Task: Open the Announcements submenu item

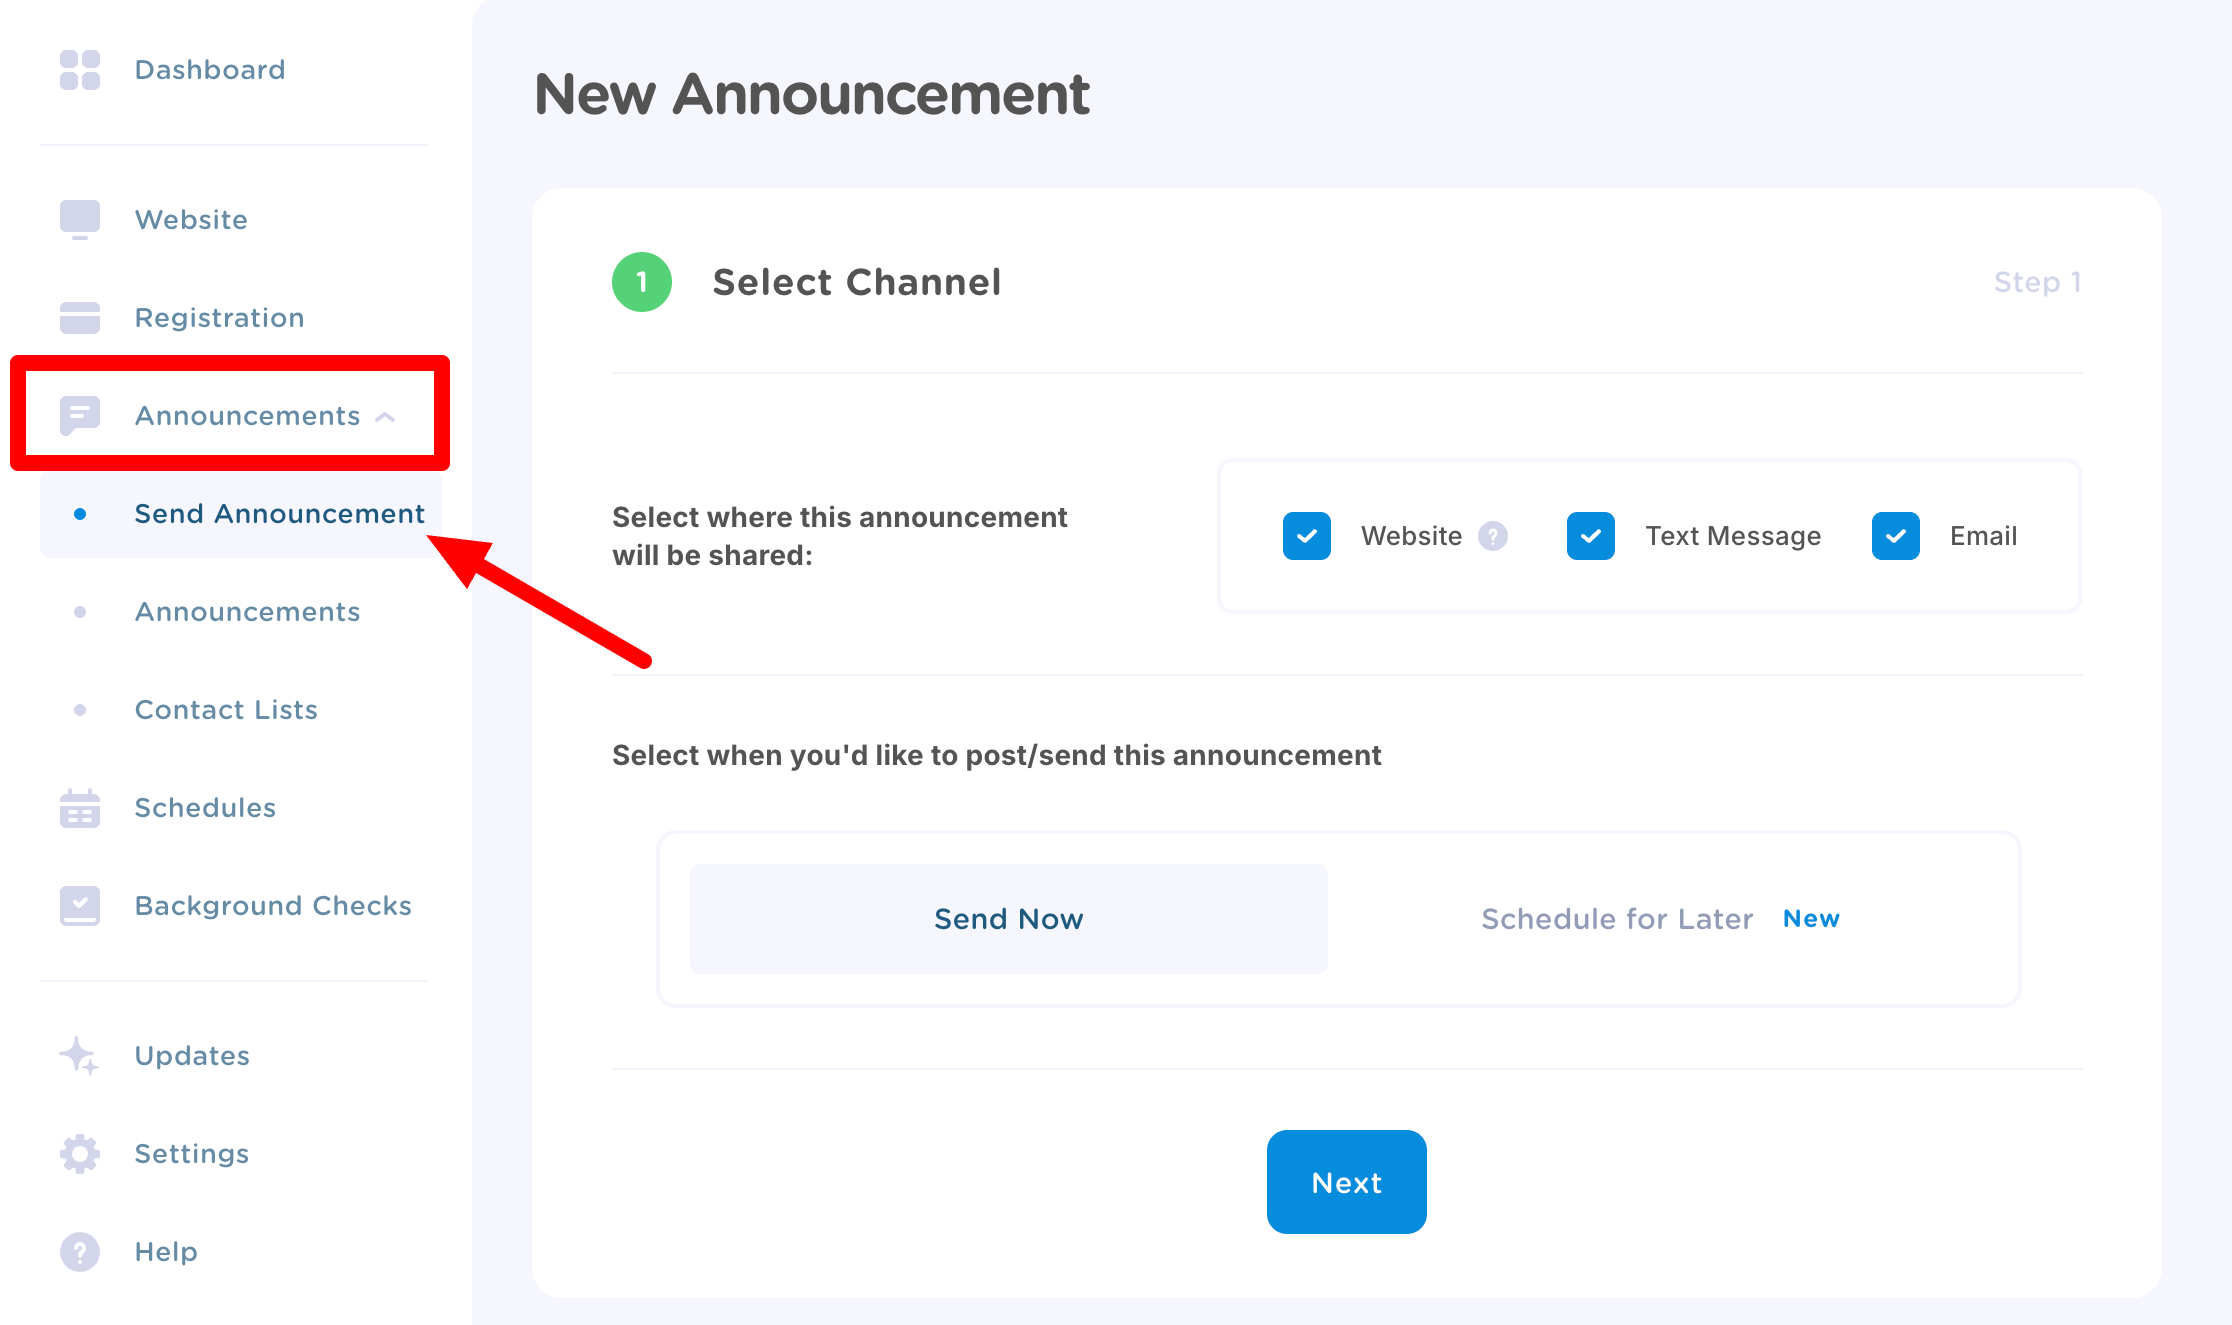Action: pyautogui.click(x=247, y=612)
